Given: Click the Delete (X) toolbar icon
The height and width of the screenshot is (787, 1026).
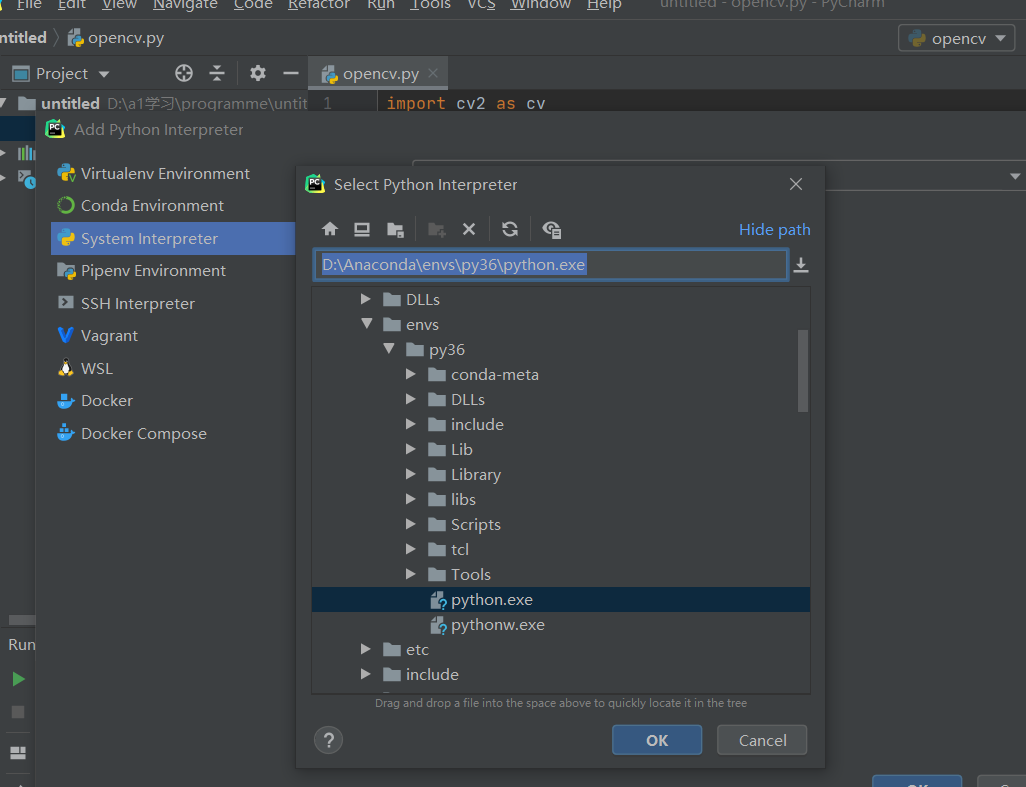Looking at the screenshot, I should coord(469,229).
